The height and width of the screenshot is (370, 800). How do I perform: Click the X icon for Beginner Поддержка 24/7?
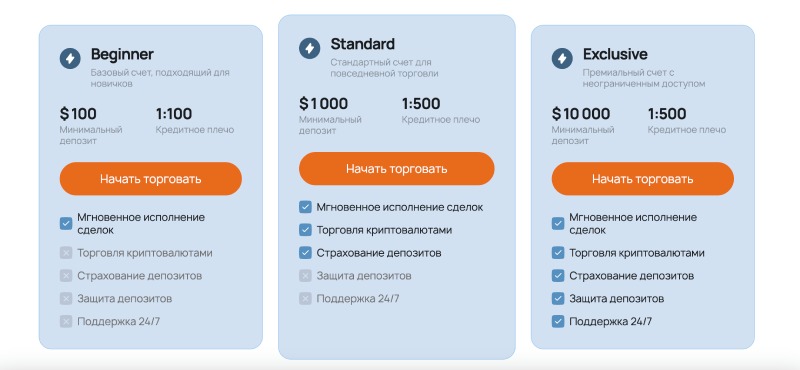66,322
